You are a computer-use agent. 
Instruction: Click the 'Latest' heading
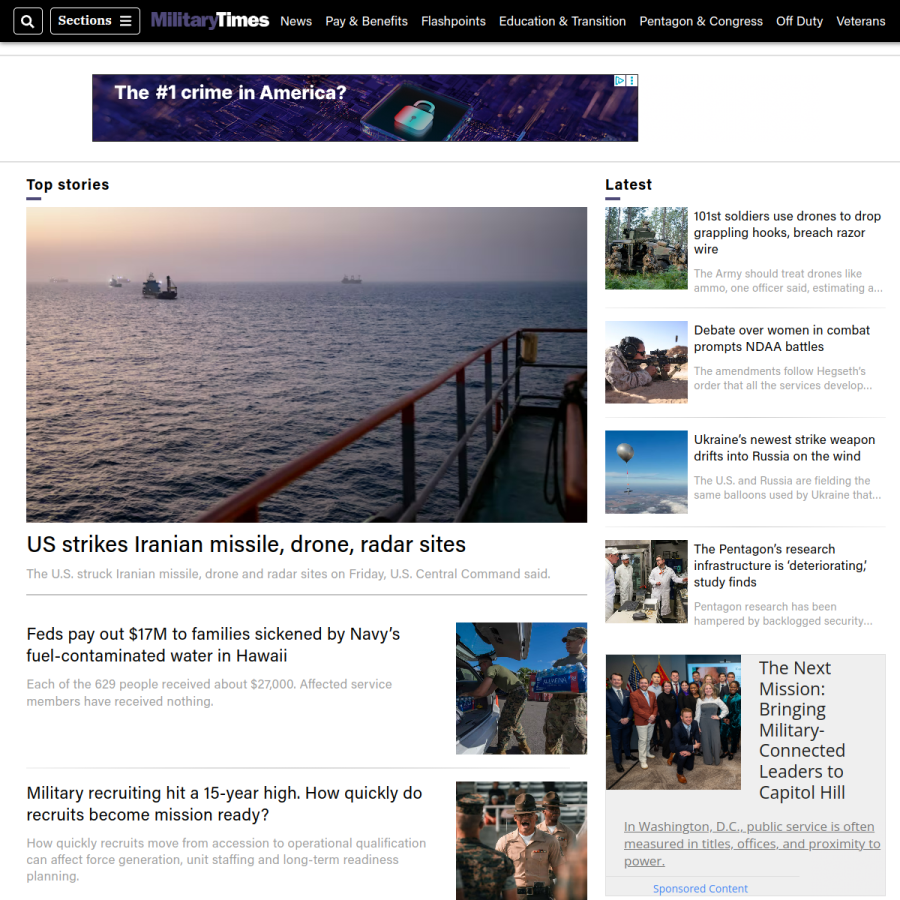[x=629, y=185]
